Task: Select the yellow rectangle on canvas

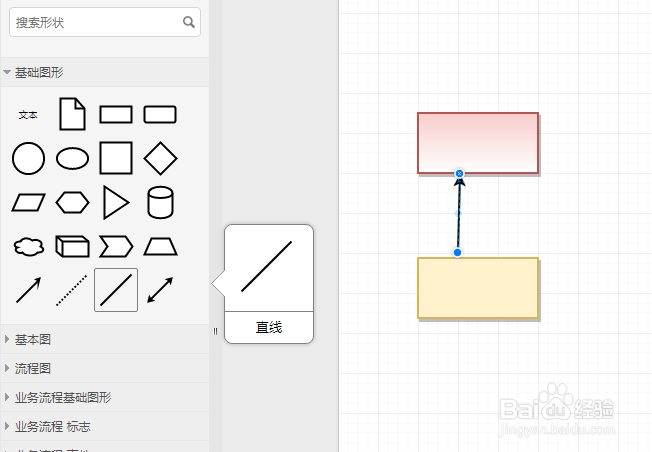Action: coord(478,289)
